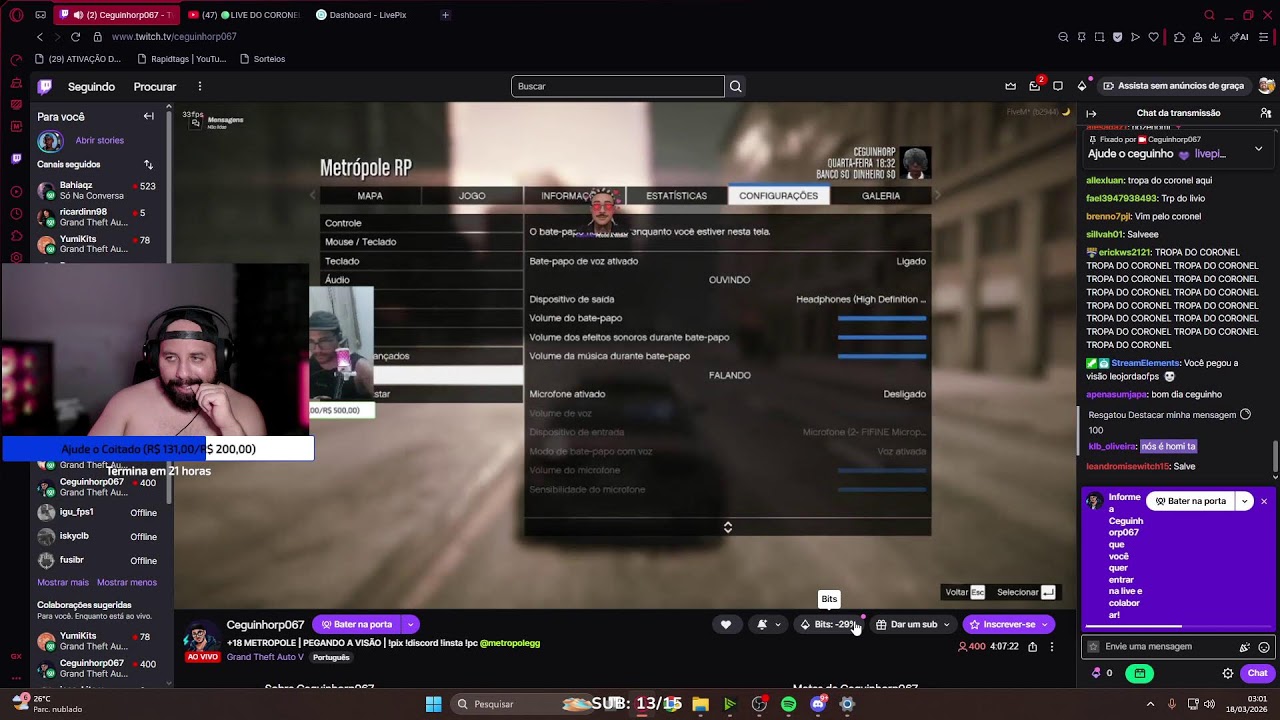Adjust 'Volume da música durante bate-papo' slider
The width and height of the screenshot is (1280, 720).
click(x=881, y=356)
